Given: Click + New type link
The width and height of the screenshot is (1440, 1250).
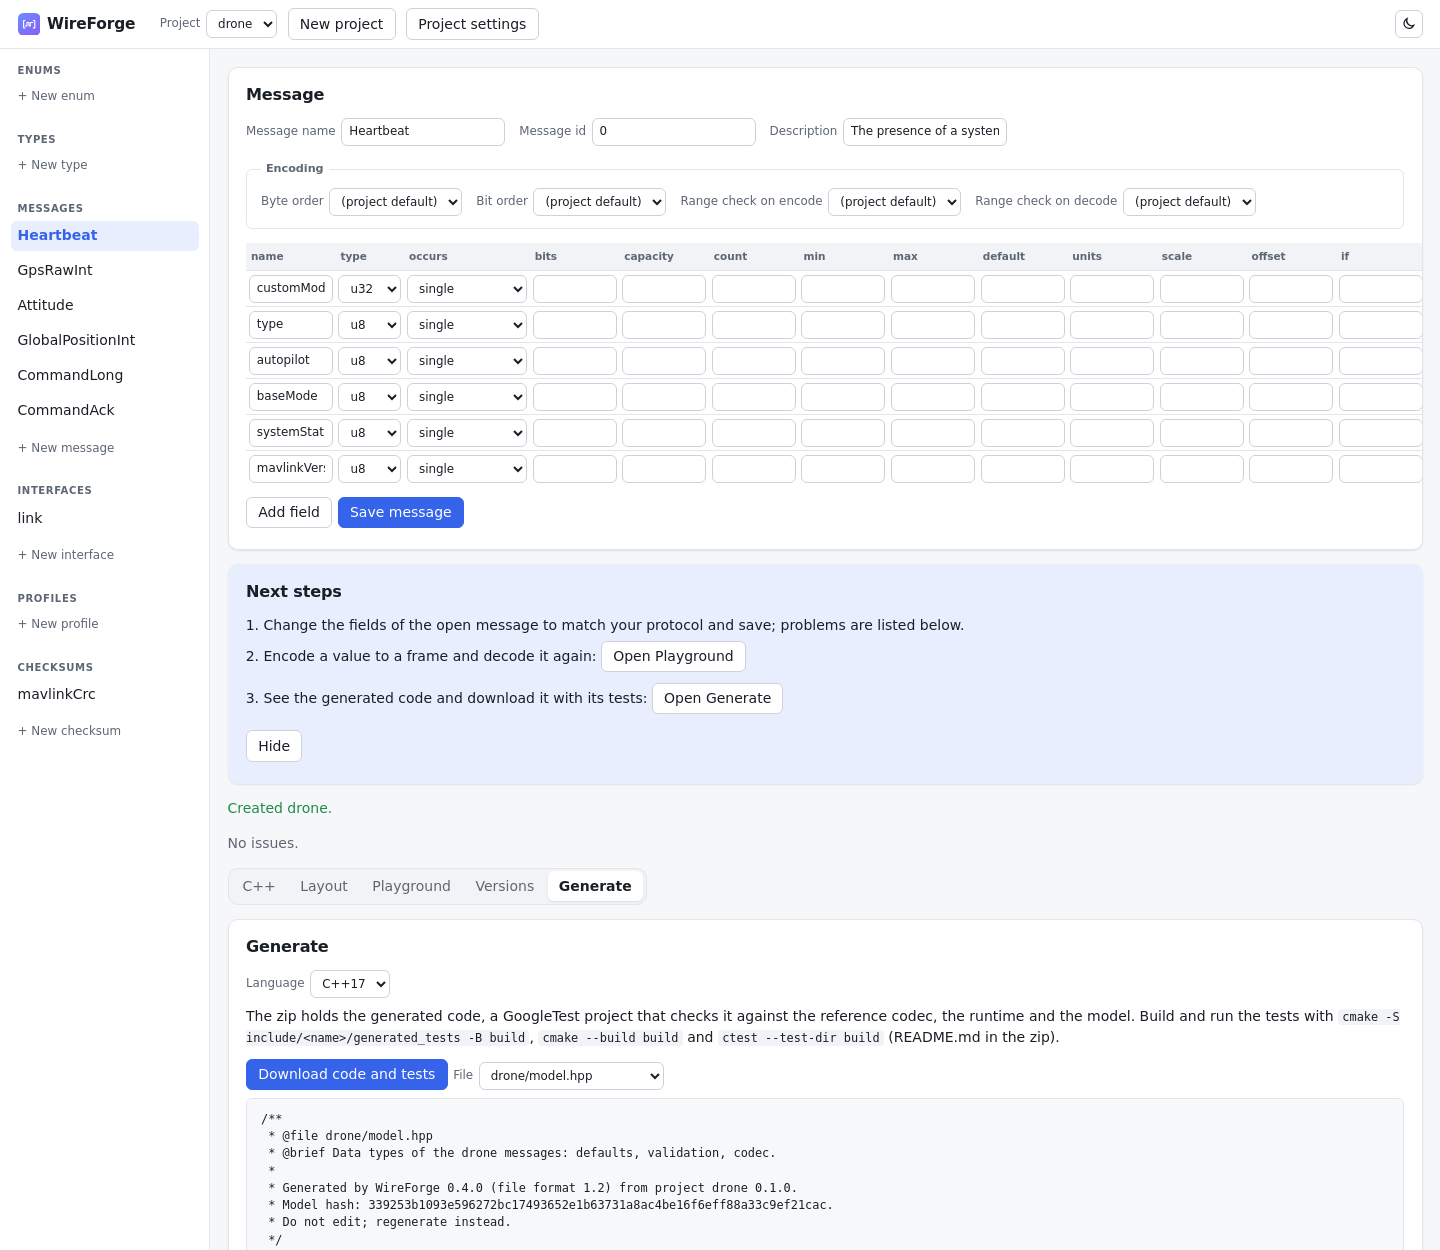Looking at the screenshot, I should click(x=52, y=165).
